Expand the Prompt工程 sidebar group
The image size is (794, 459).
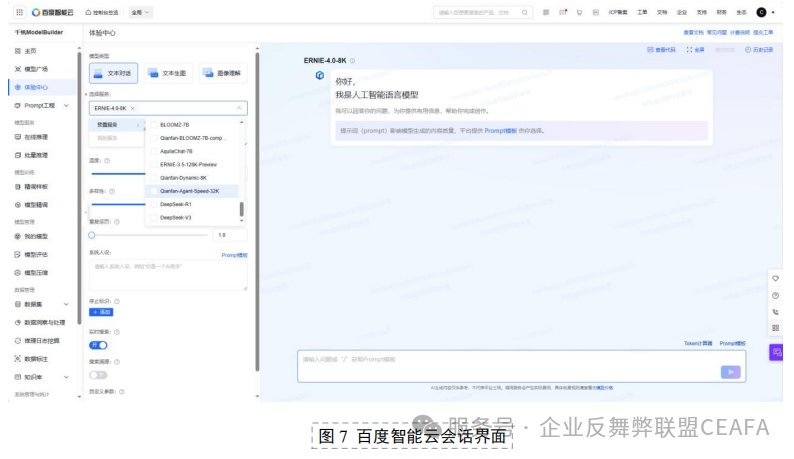pos(66,105)
